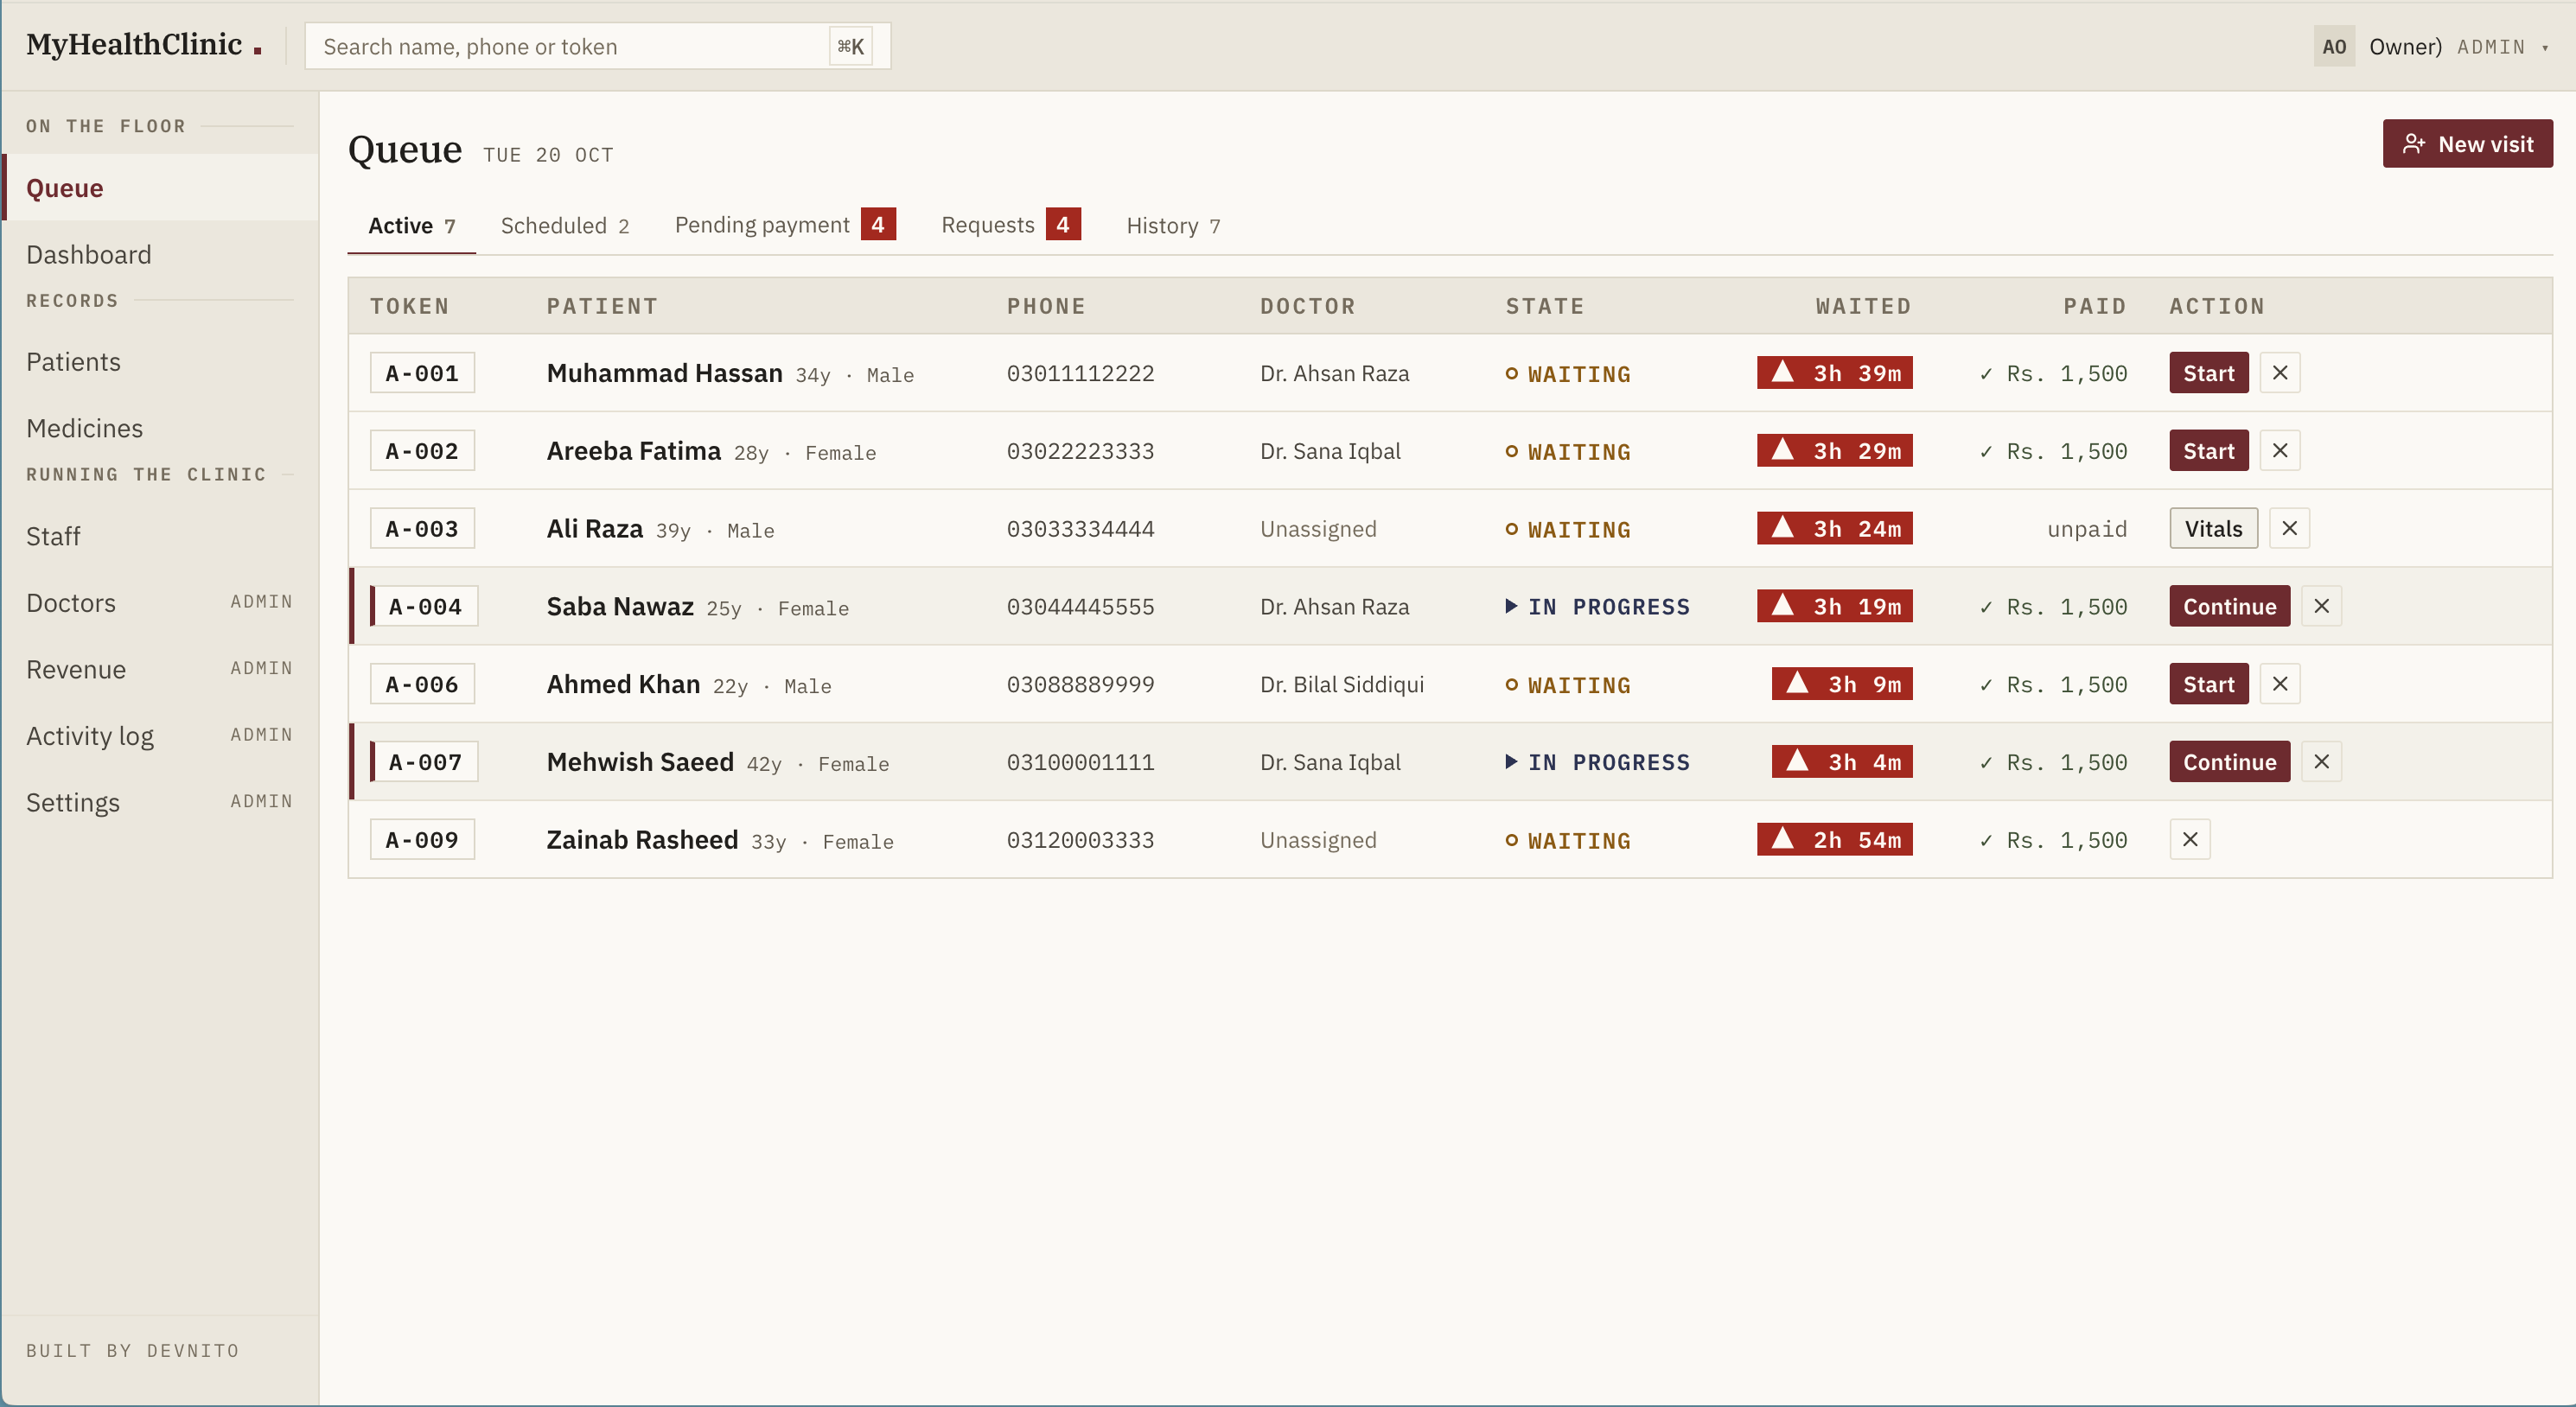Open the History tab
The width and height of the screenshot is (2576, 1407).
tap(1173, 226)
